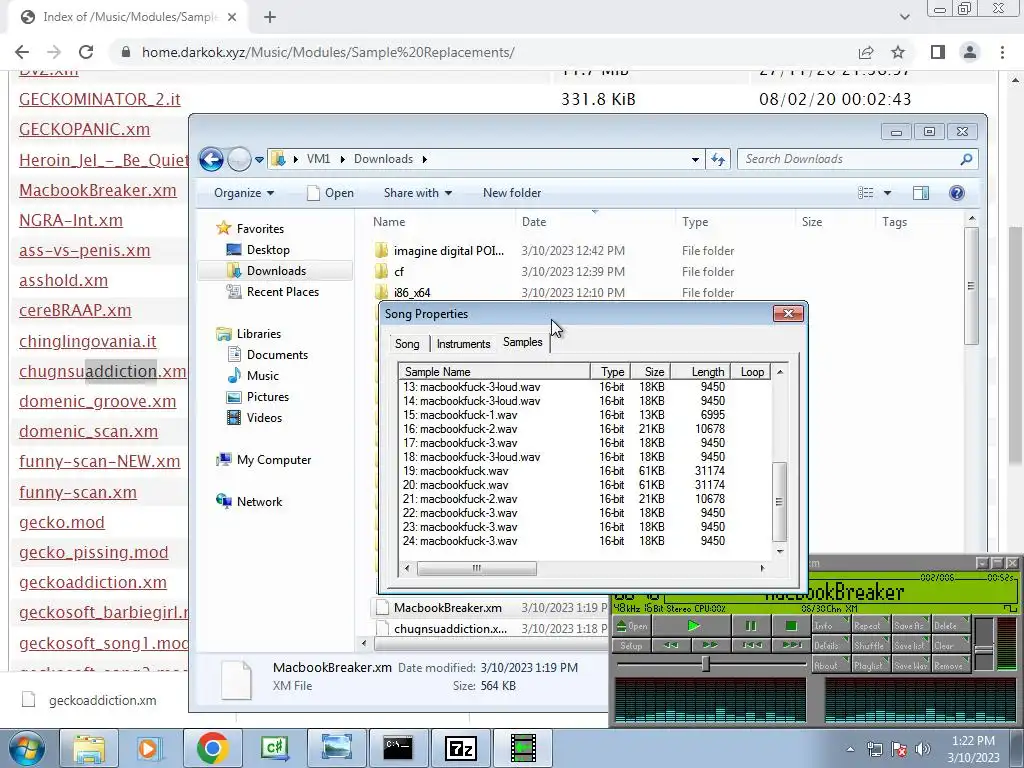Toggle Shuffle in the module player
1024x768 pixels.
pyautogui.click(x=870, y=645)
